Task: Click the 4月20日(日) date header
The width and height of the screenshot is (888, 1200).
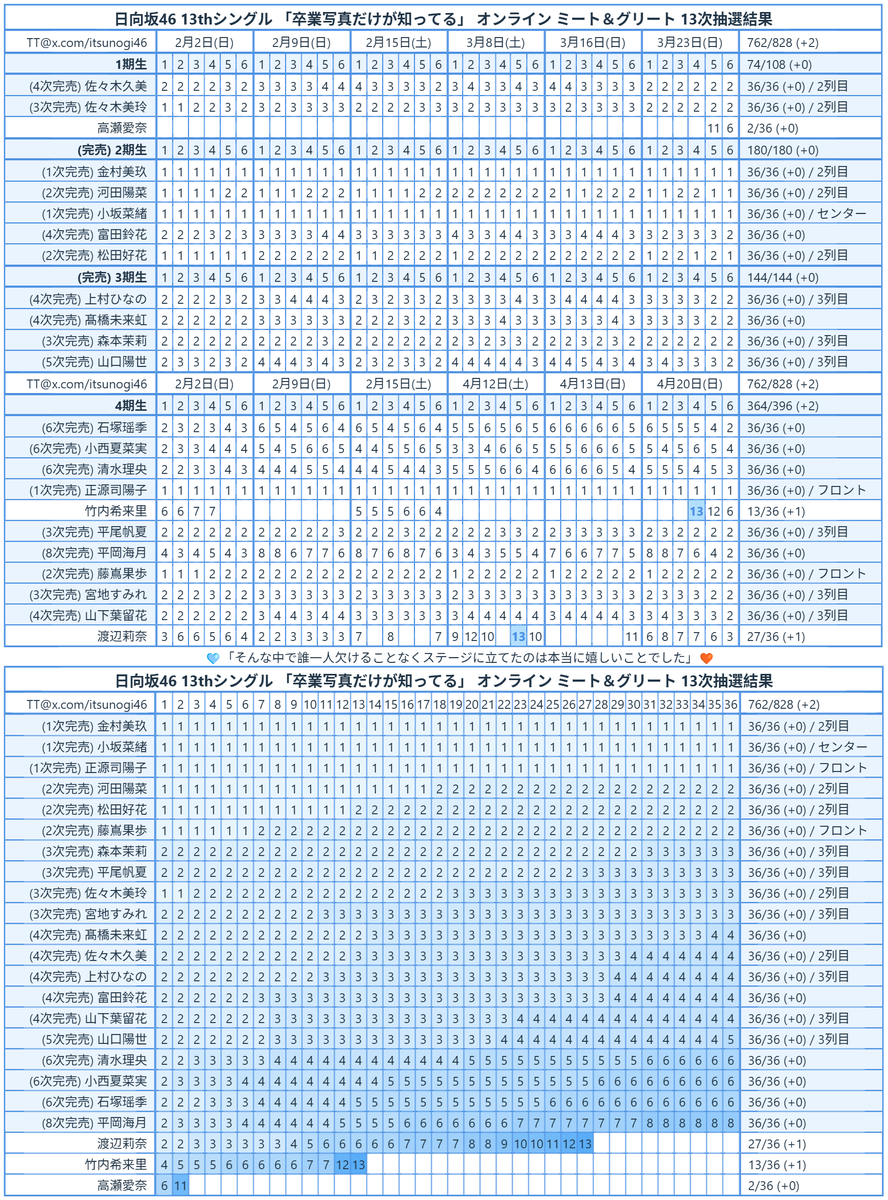Action: click(691, 383)
